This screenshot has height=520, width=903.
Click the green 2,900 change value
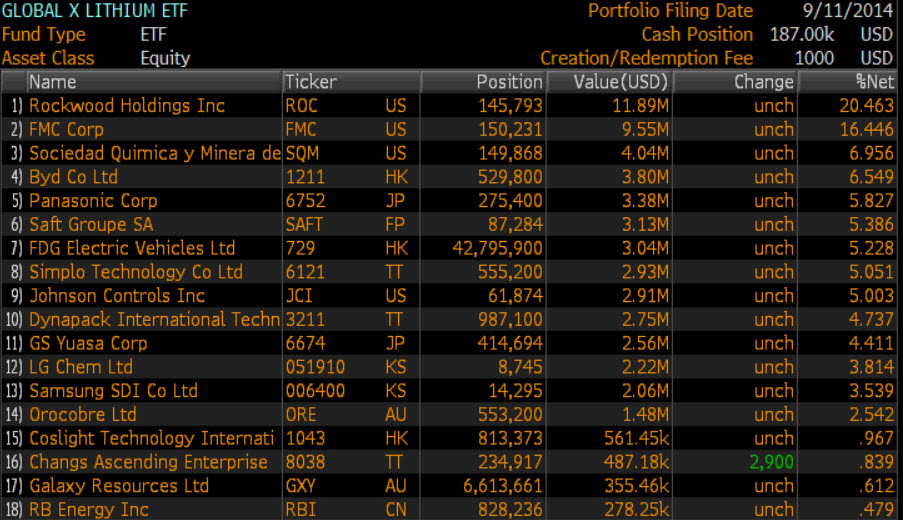coord(771,462)
